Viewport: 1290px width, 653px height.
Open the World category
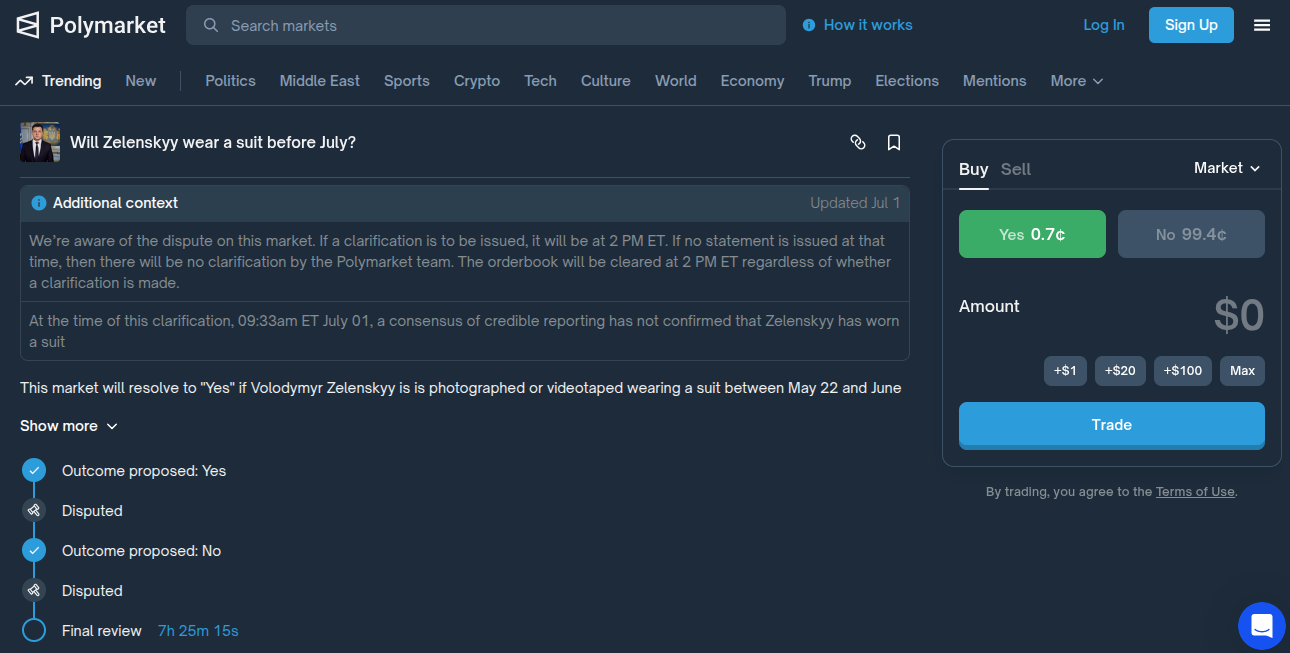[676, 81]
